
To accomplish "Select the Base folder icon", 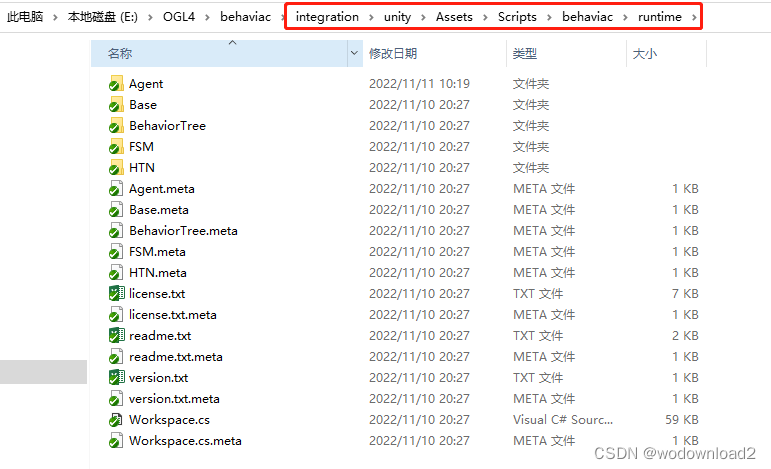I will 116,105.
